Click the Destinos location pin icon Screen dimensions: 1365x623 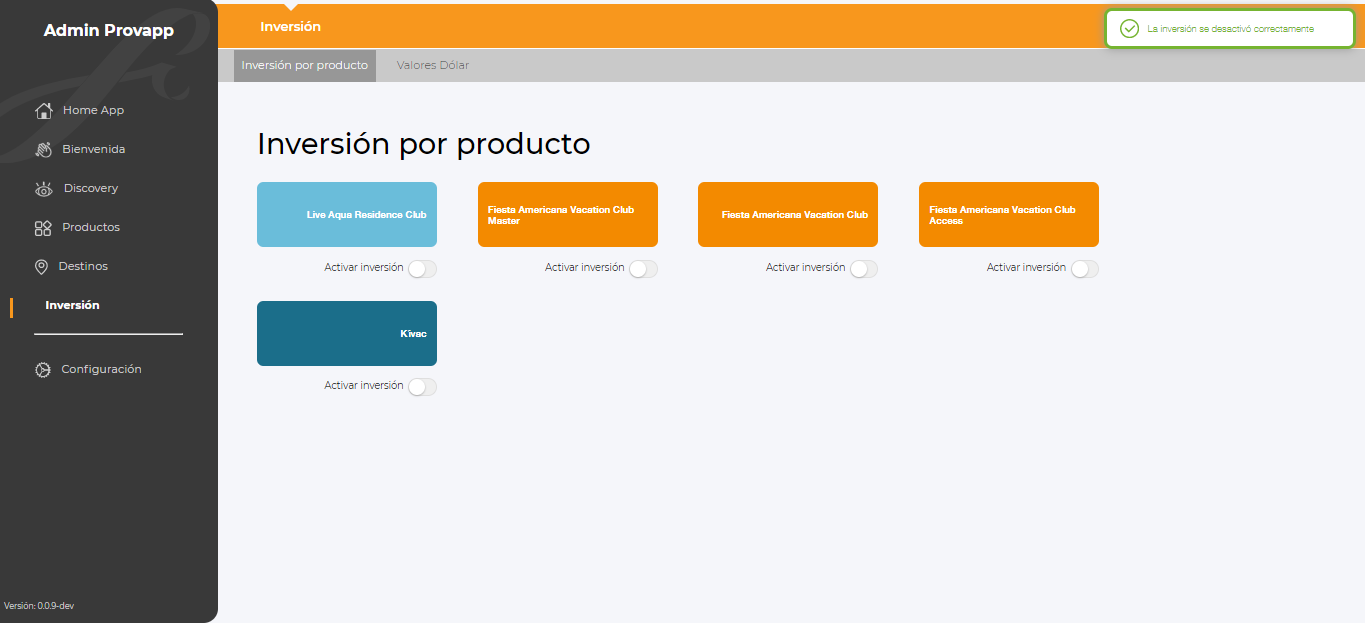(x=41, y=267)
